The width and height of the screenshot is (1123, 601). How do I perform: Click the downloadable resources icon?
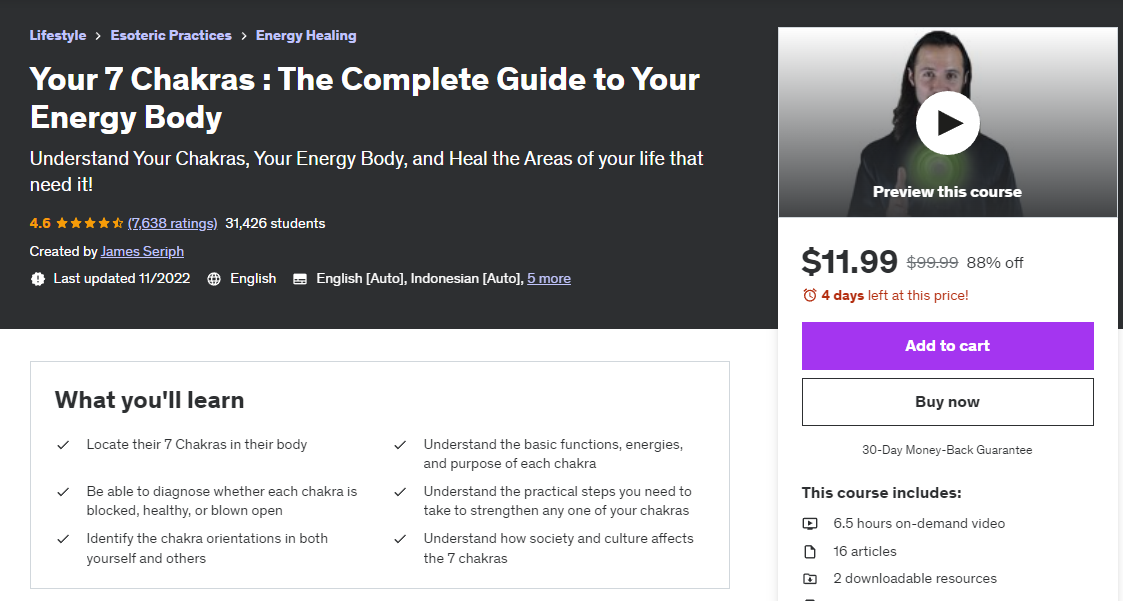click(x=810, y=578)
